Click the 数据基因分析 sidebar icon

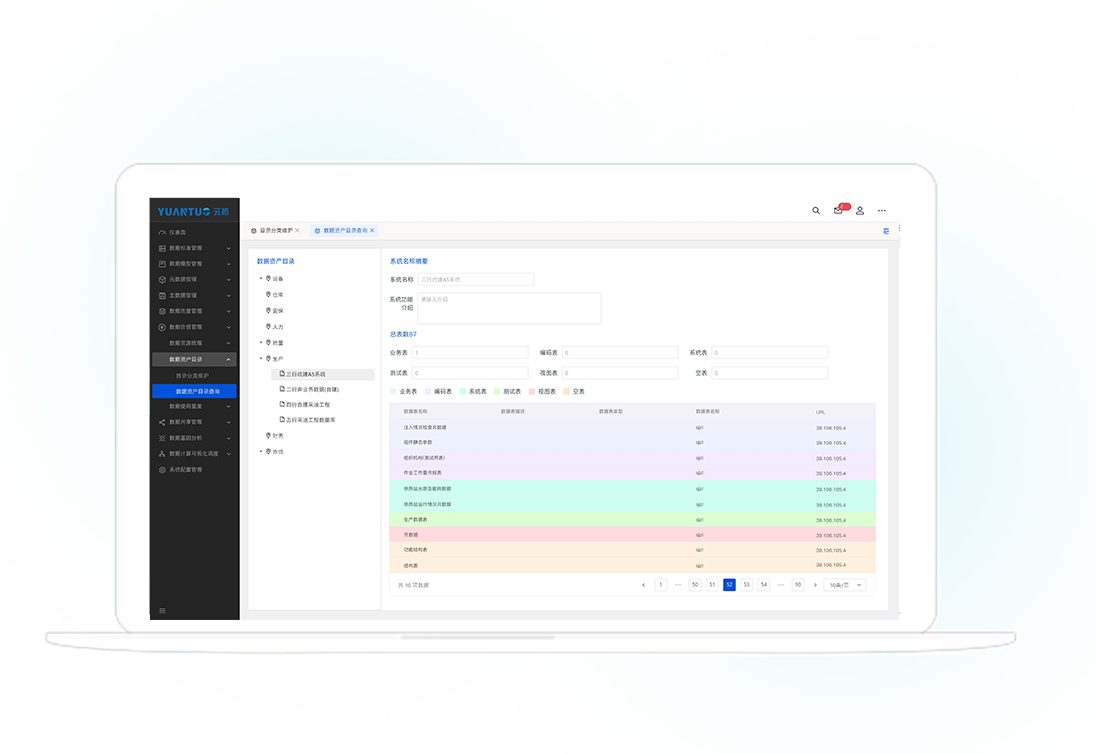point(162,438)
